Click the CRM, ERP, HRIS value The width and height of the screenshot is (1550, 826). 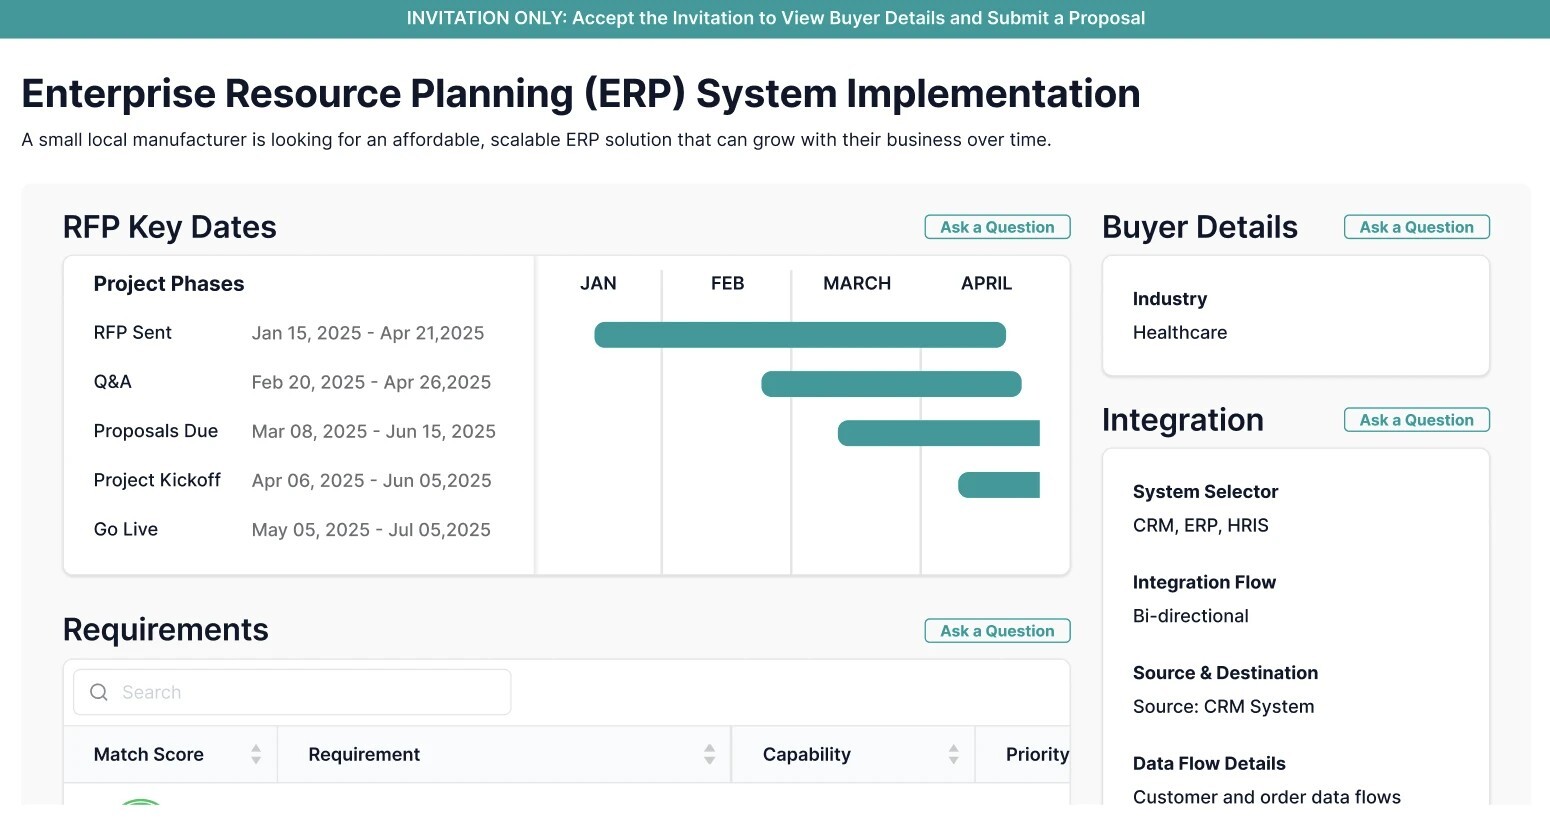tap(1201, 525)
